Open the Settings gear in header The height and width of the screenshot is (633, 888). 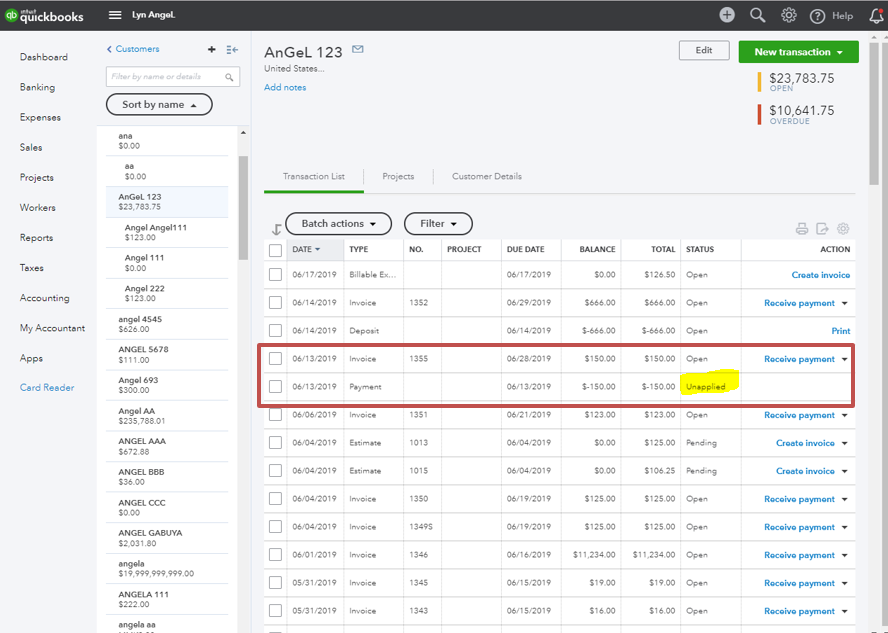(x=788, y=15)
